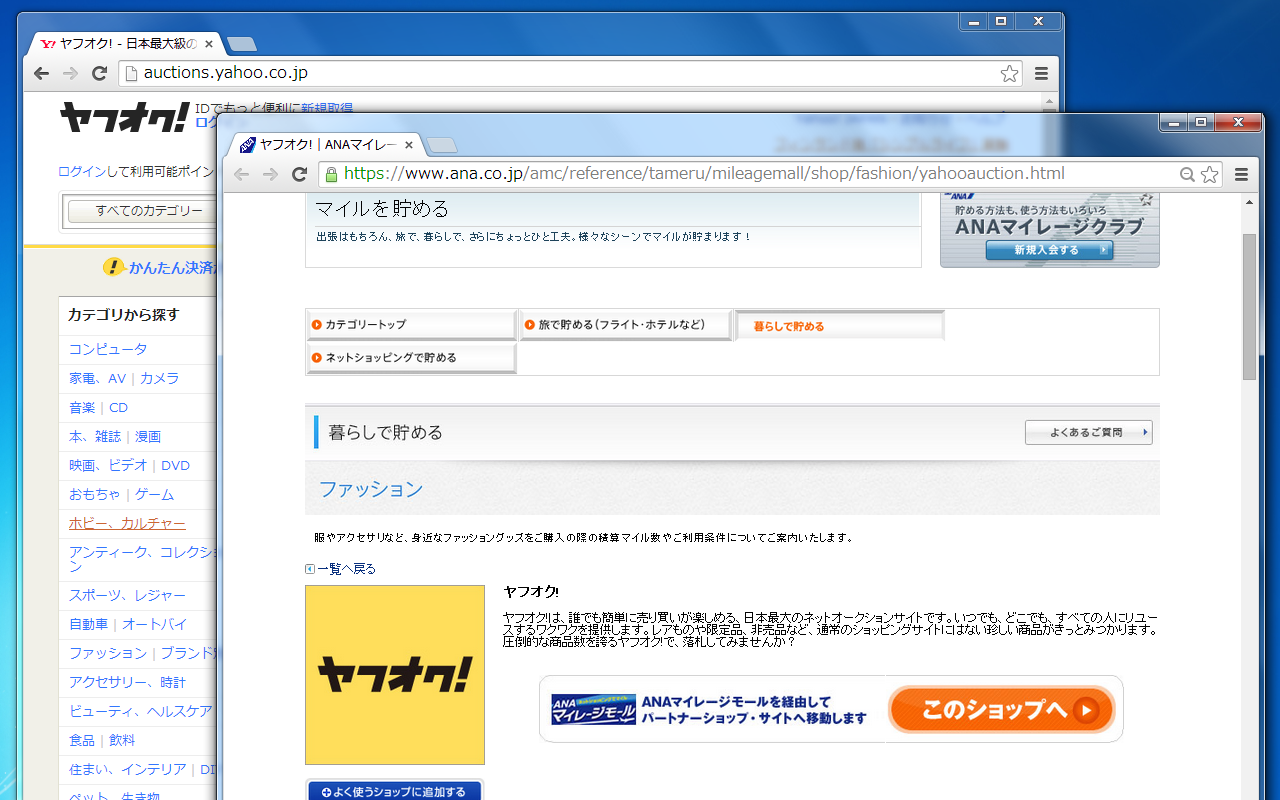Open the よくあるご質問 button

[1089, 433]
